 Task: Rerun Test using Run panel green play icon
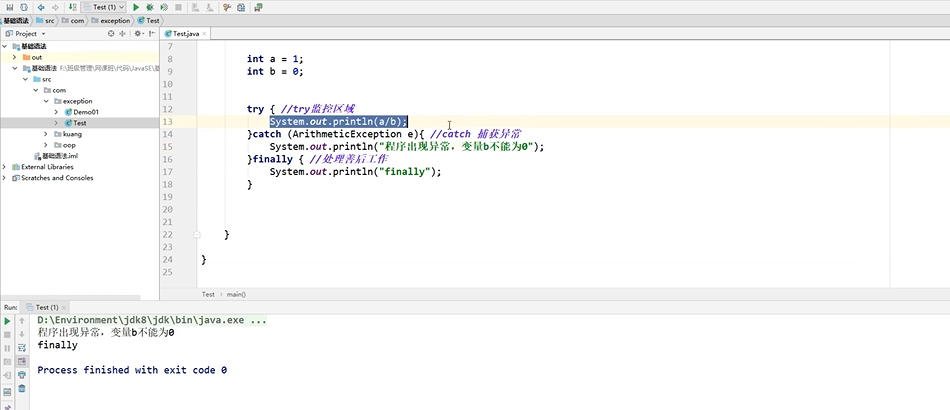click(x=8, y=321)
